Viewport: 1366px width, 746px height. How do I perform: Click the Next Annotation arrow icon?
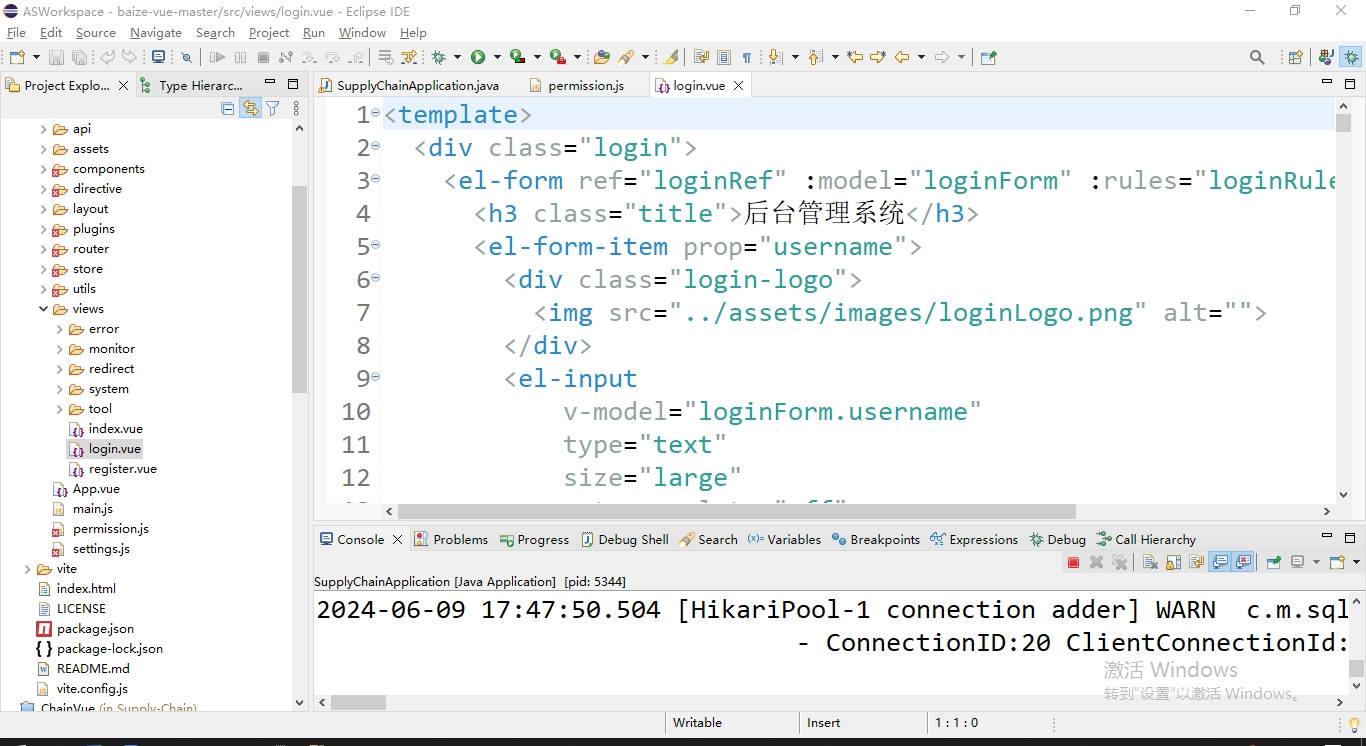click(774, 57)
